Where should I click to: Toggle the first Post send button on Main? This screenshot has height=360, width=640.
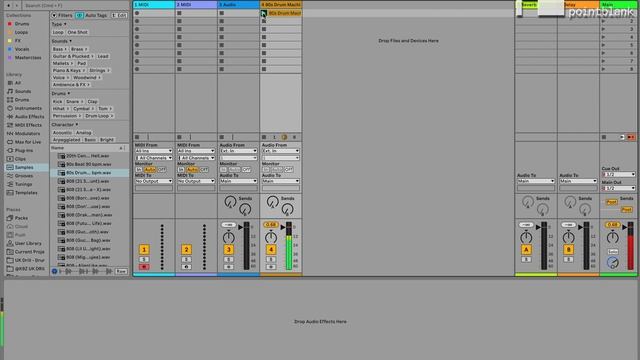[x=611, y=202]
